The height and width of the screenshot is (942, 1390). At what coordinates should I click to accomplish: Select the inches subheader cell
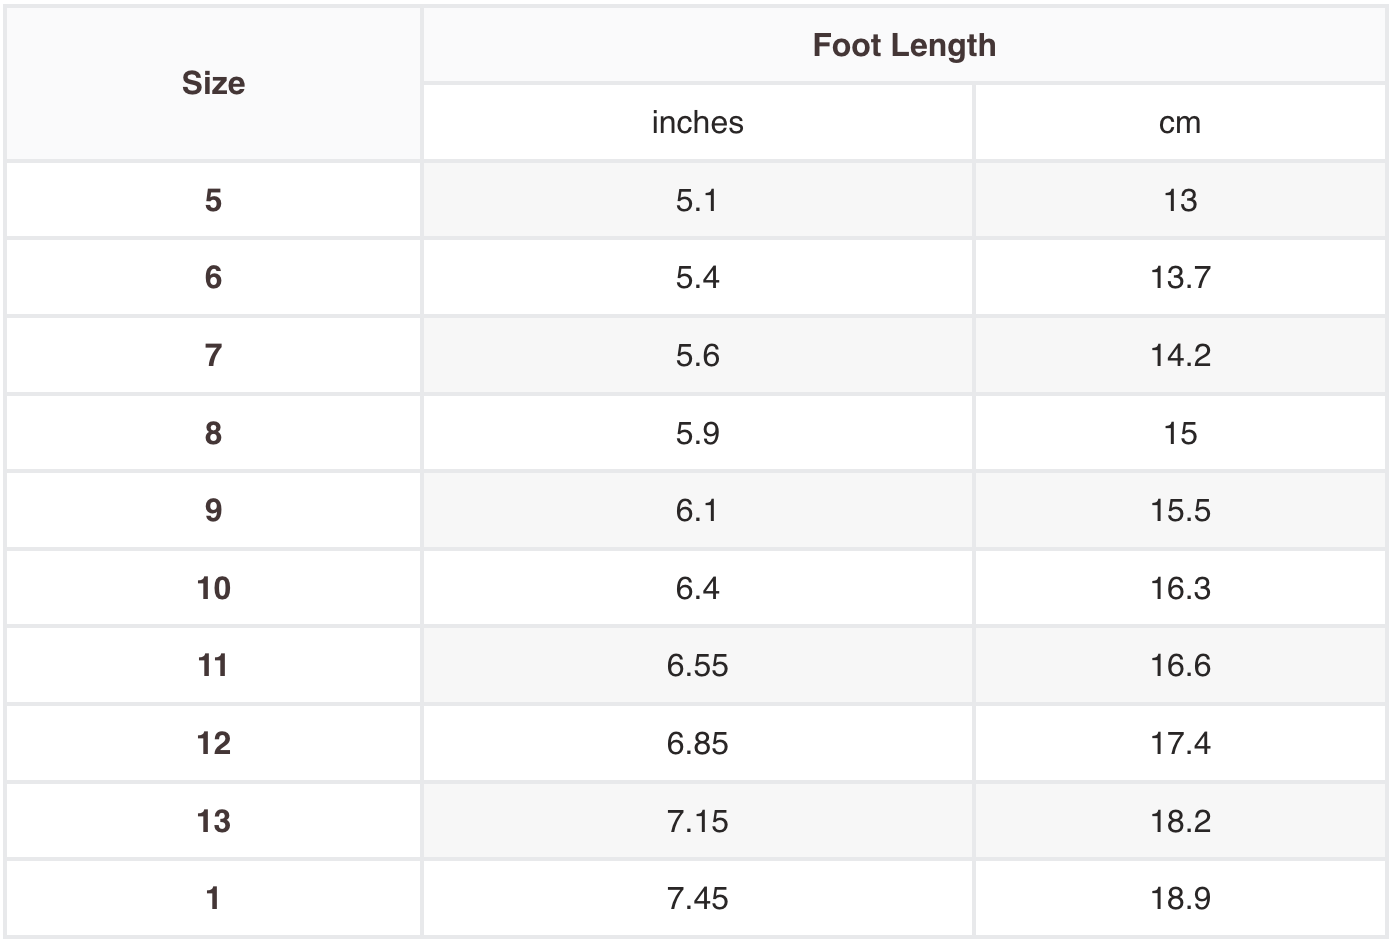click(x=697, y=122)
